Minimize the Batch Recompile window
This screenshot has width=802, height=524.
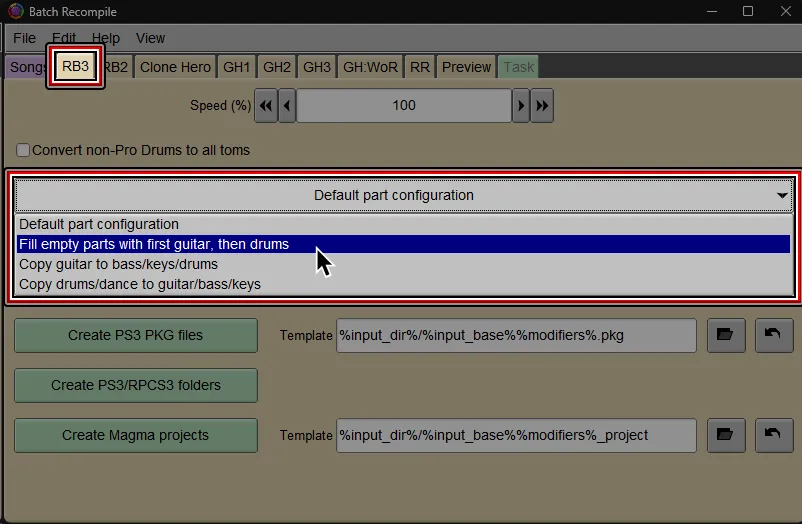pos(712,11)
